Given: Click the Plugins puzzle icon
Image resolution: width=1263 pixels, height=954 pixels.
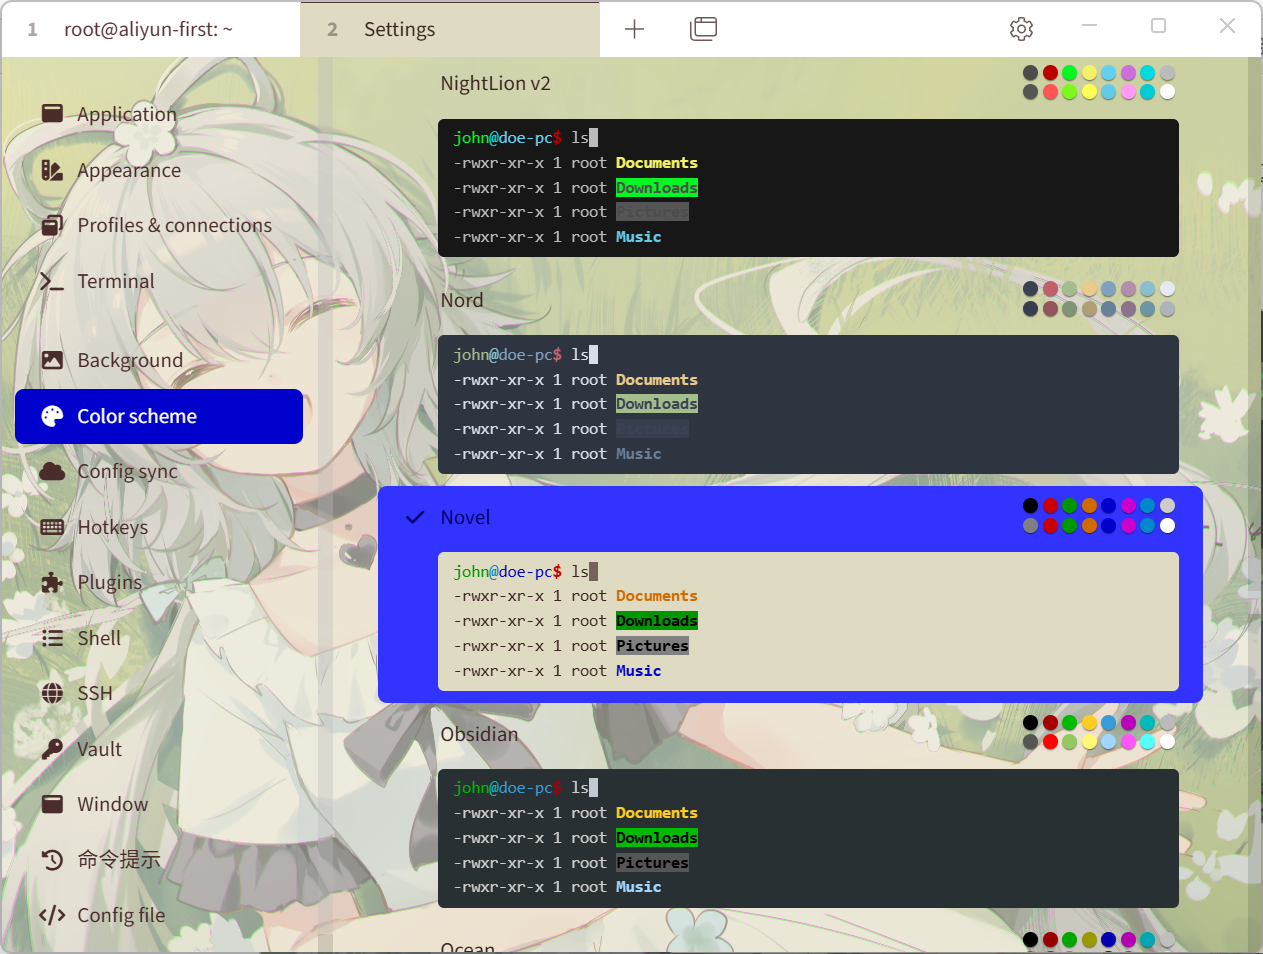Looking at the screenshot, I should pos(53,582).
